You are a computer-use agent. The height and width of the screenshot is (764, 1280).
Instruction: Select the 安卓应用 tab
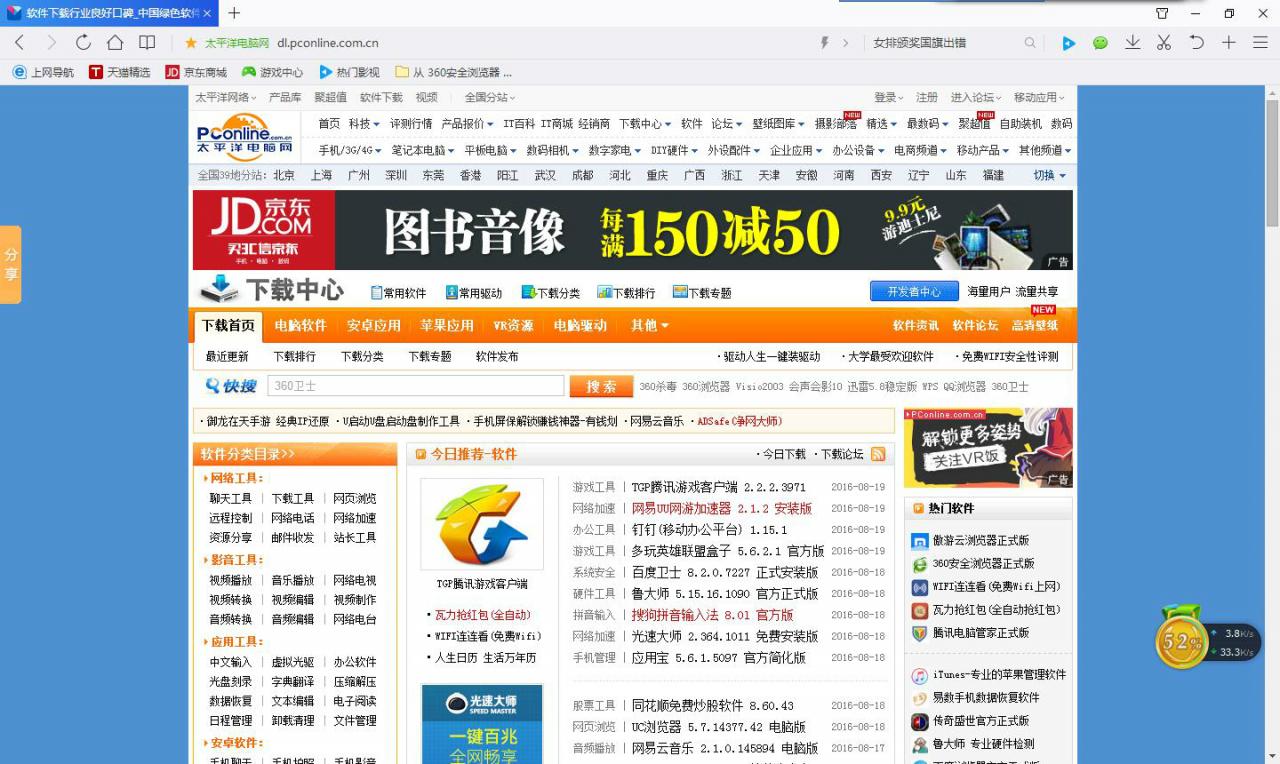point(373,326)
